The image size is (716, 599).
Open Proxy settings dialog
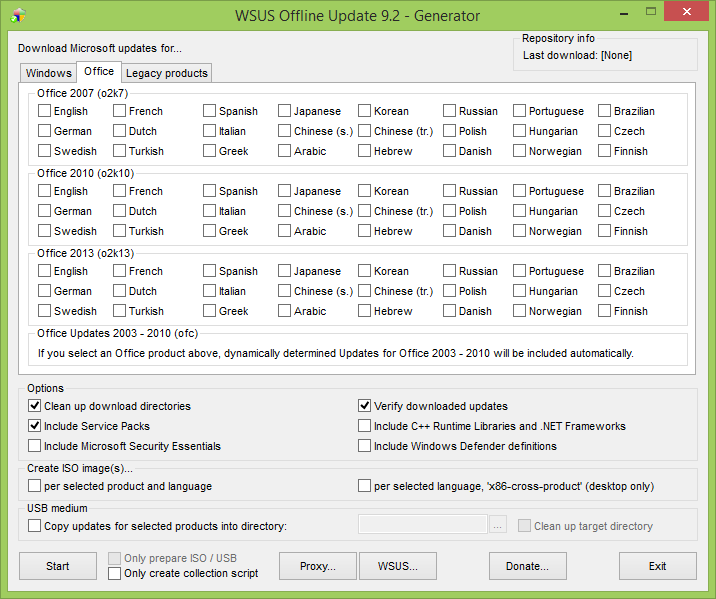pos(317,566)
